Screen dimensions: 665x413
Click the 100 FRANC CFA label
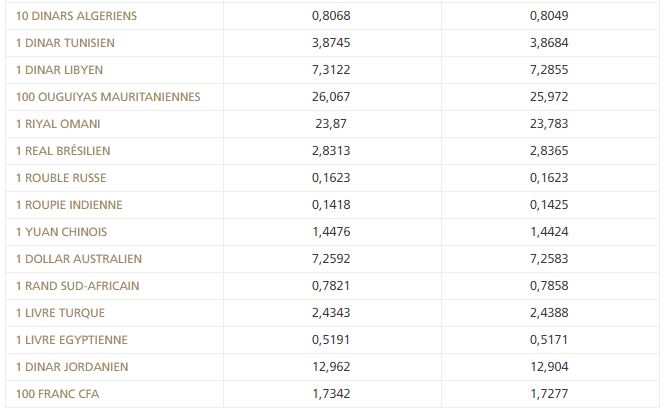[x=58, y=395]
